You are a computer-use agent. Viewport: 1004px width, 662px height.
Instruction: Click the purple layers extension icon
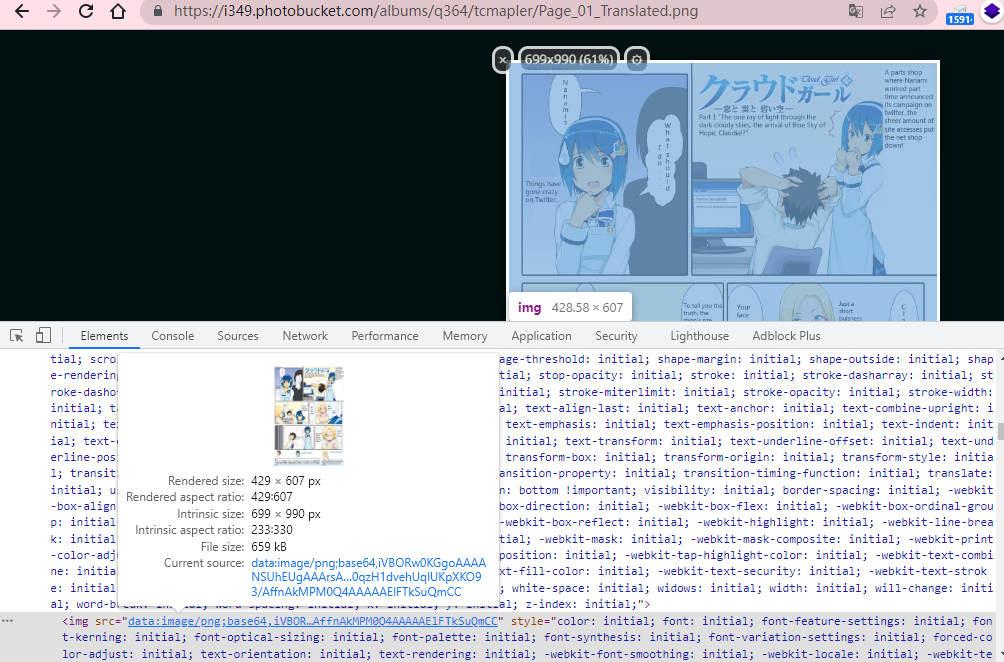pyautogui.click(x=991, y=12)
